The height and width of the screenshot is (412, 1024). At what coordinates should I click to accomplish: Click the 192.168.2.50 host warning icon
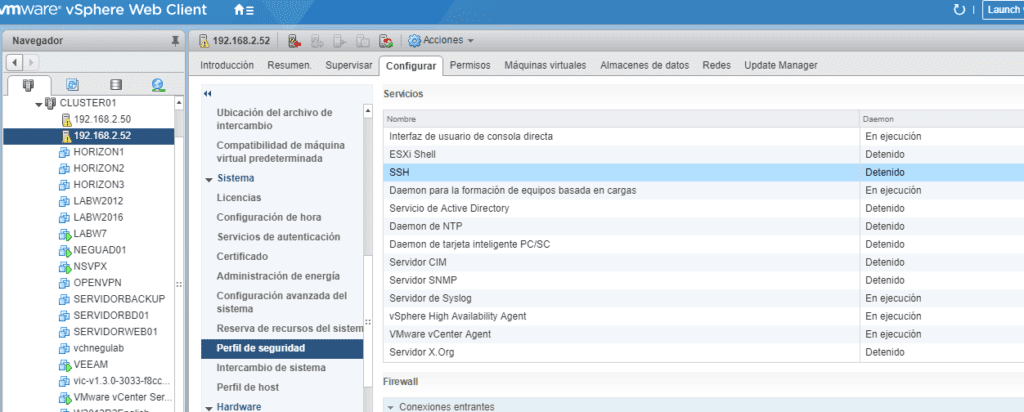(66, 119)
